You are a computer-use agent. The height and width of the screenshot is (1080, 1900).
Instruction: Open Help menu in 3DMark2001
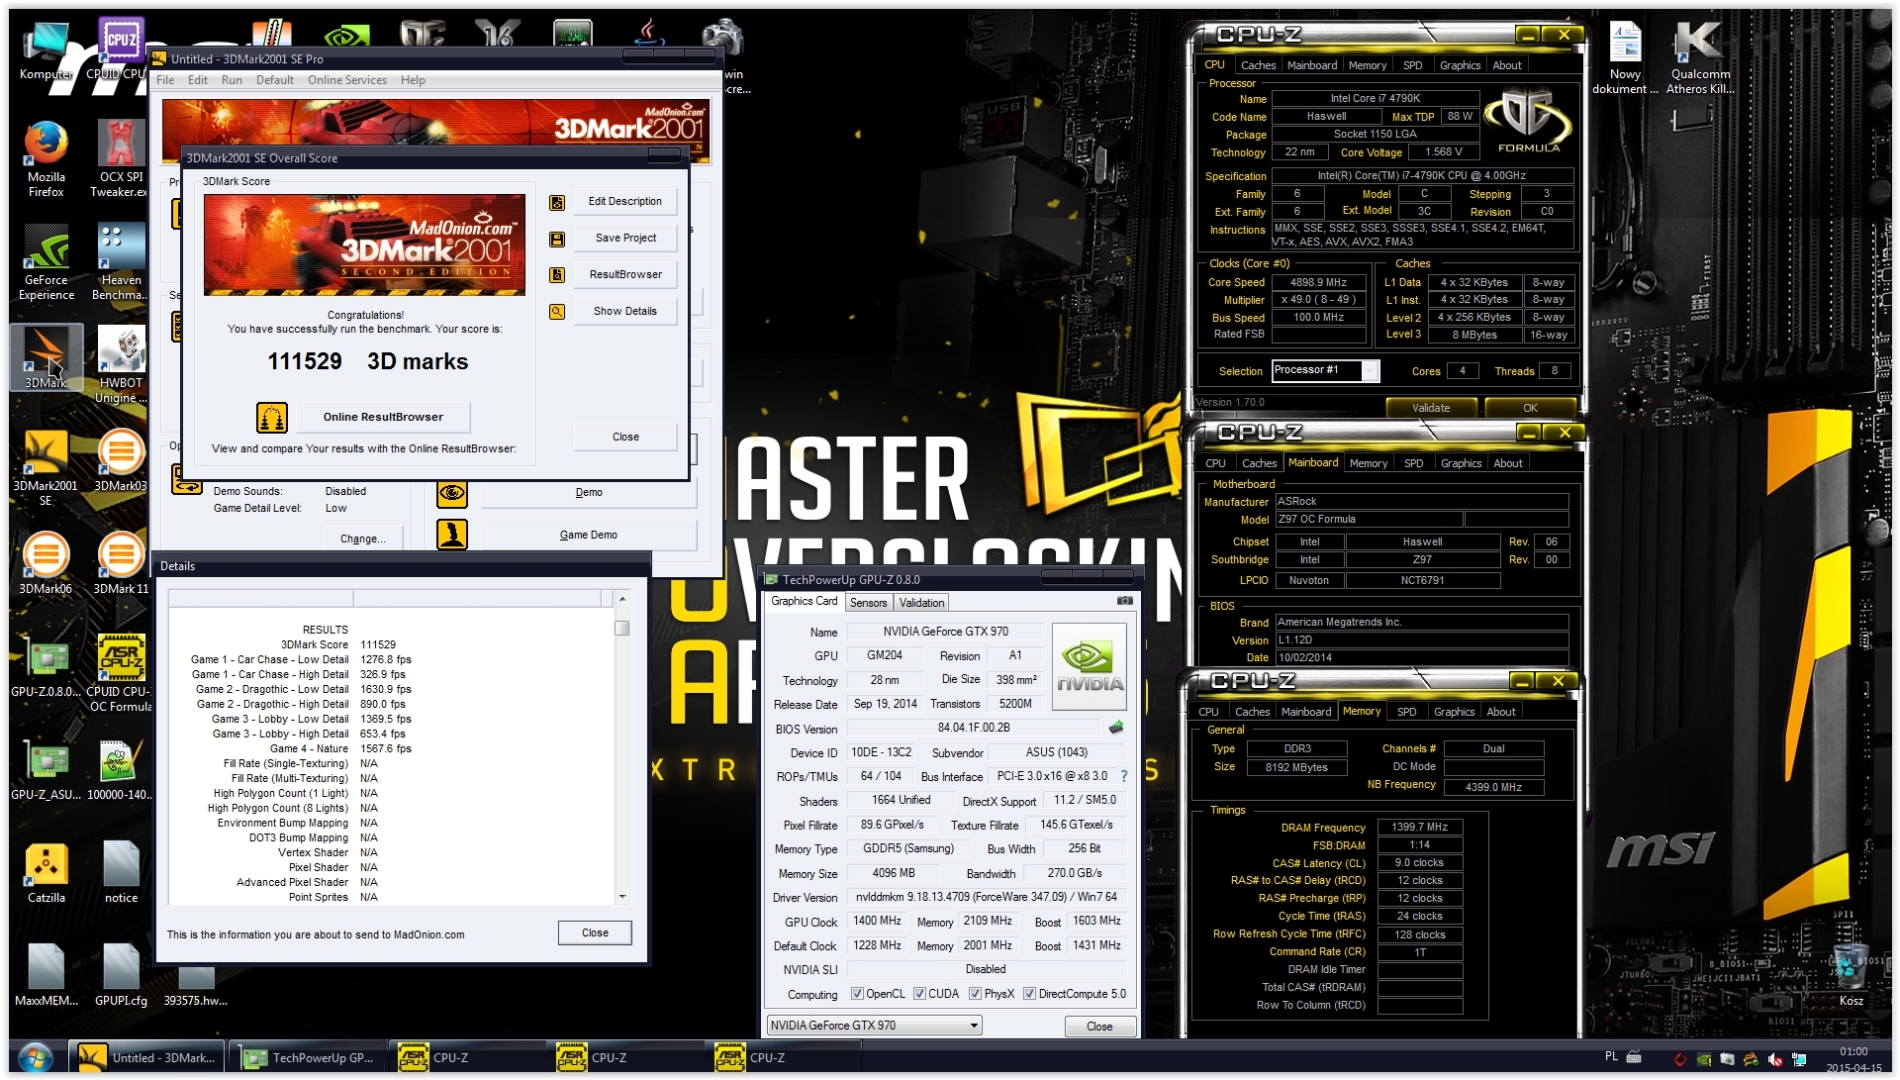(x=413, y=80)
